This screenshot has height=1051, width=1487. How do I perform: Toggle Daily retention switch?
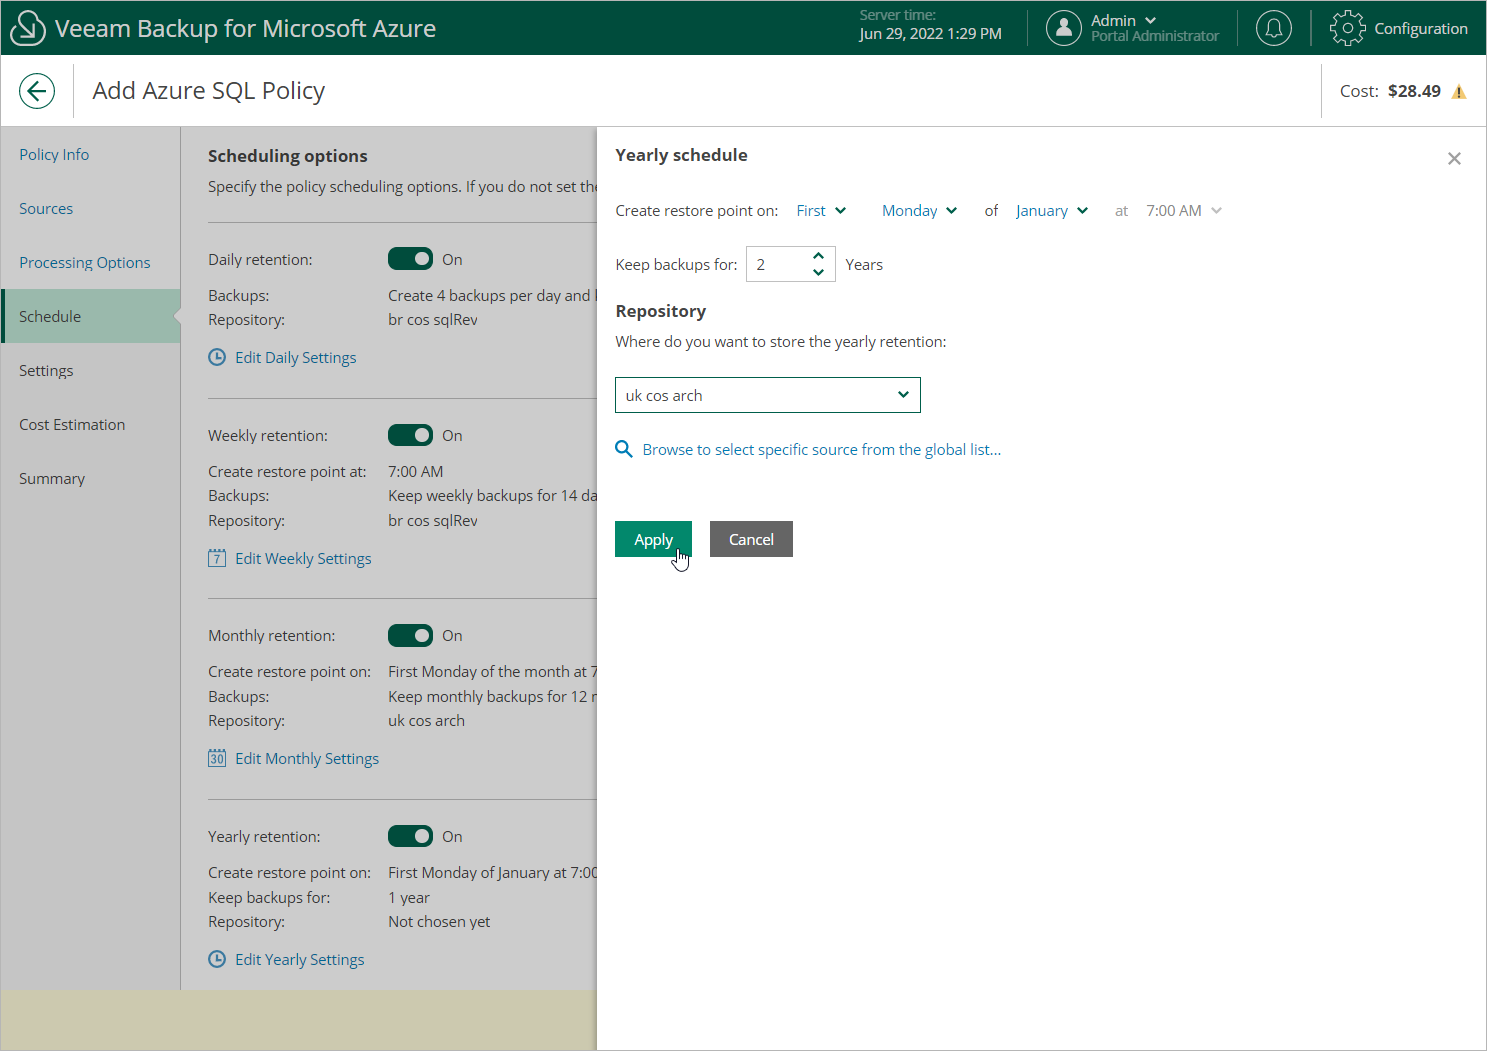pos(410,259)
